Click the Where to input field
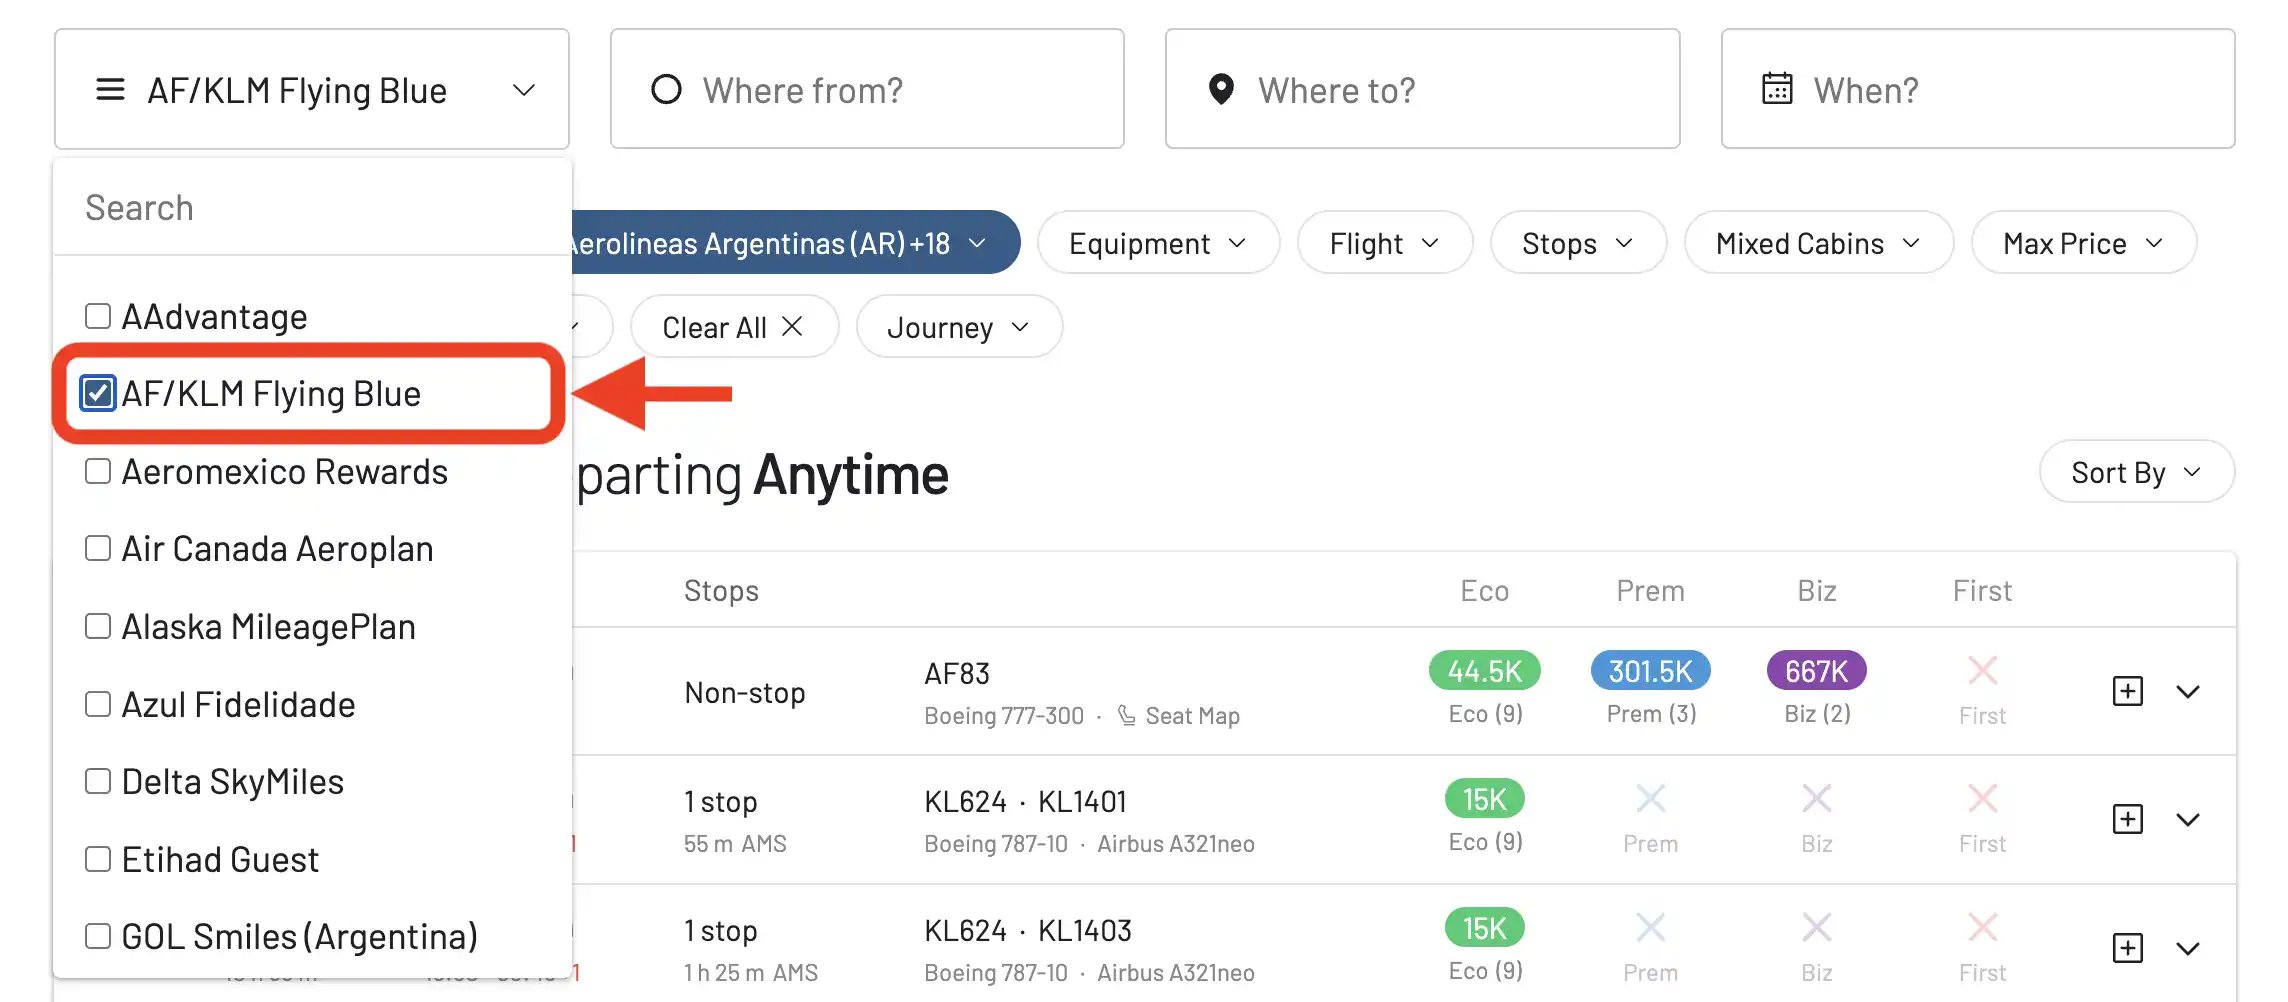 point(1422,89)
